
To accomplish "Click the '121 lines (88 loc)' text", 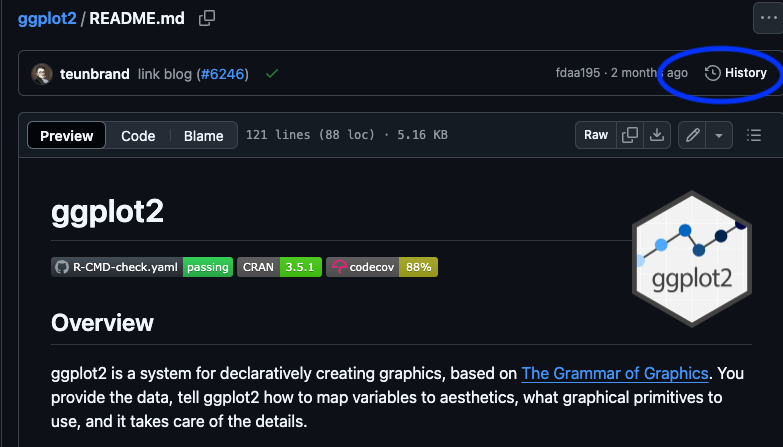I will [310, 135].
